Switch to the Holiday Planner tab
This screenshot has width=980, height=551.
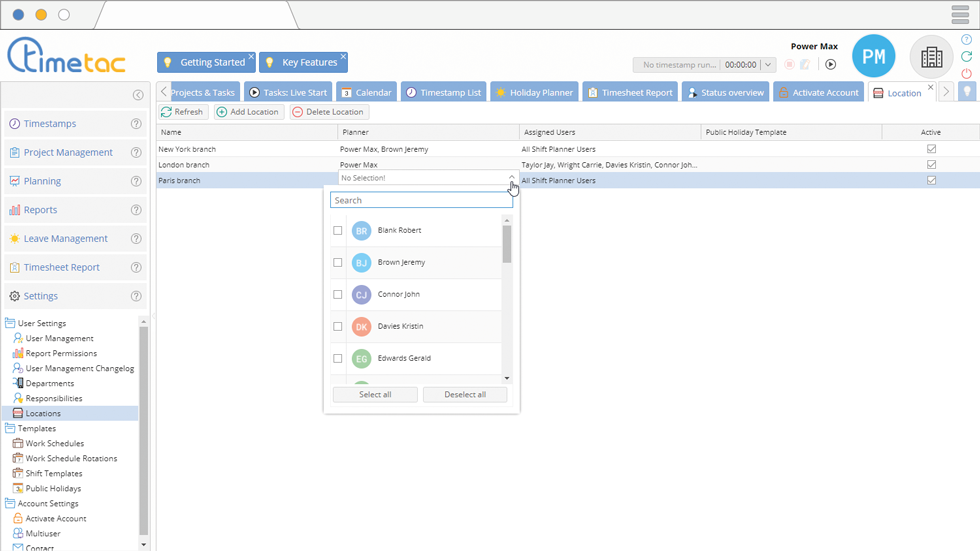(533, 92)
